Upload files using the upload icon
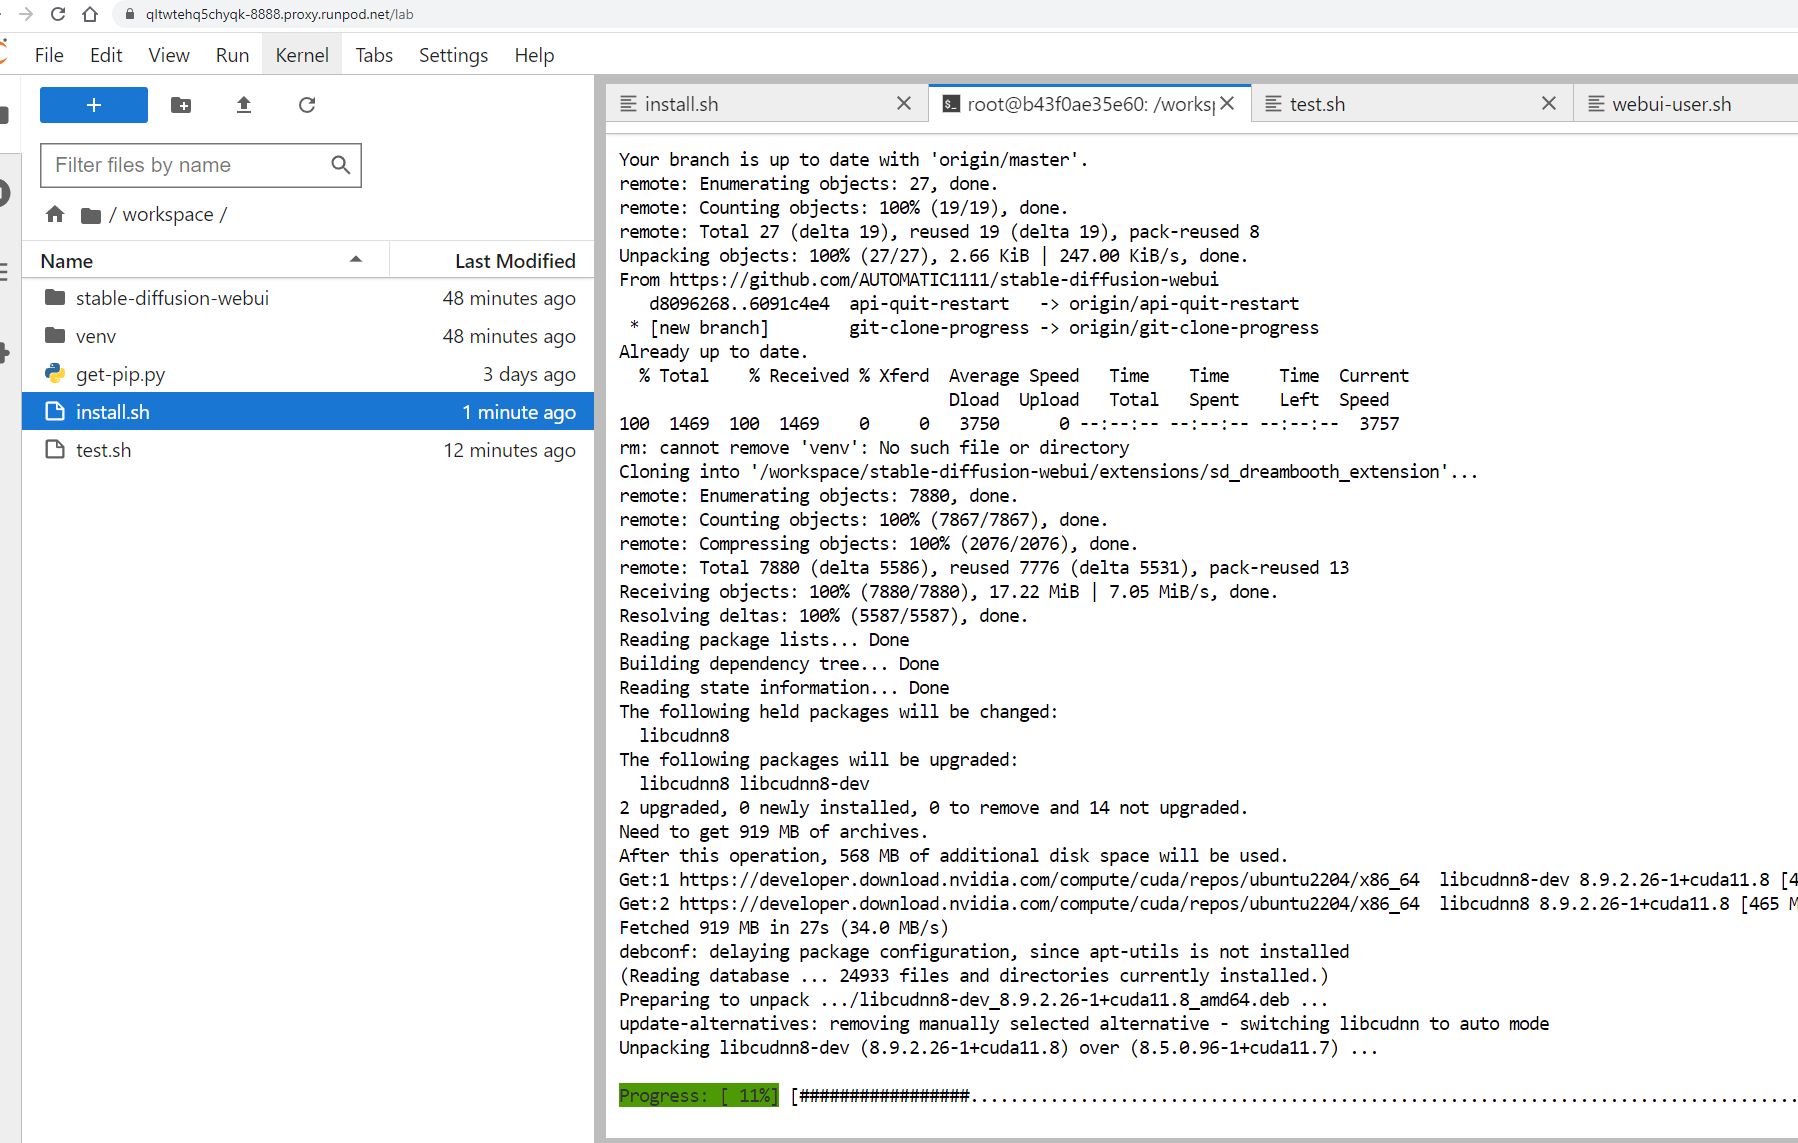Image resolution: width=1798 pixels, height=1143 pixels. 243,105
